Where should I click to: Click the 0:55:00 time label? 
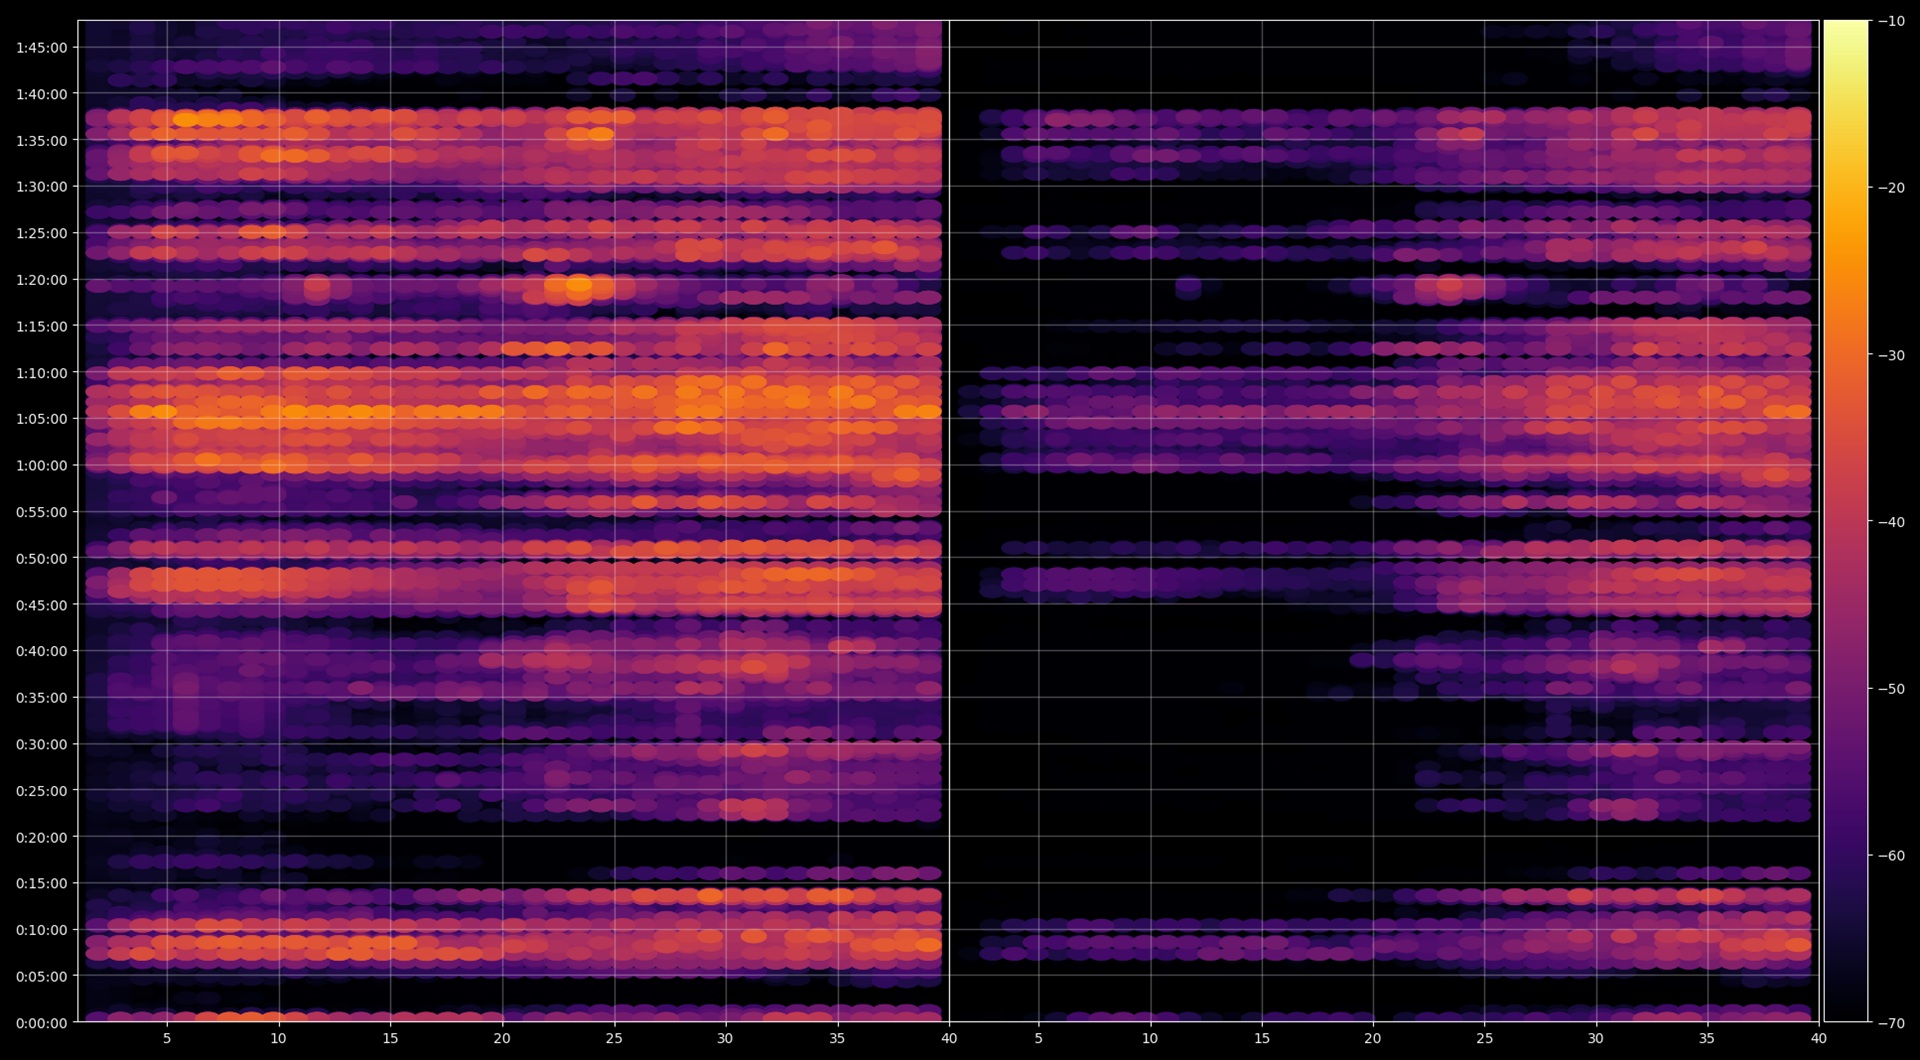42,512
